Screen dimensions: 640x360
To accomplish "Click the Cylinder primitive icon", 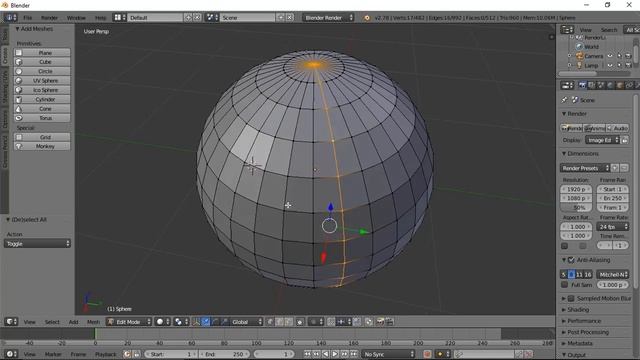I will [x=19, y=100].
